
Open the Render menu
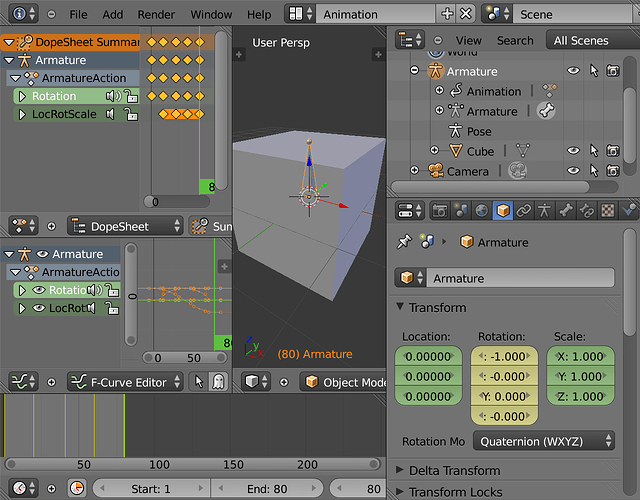coord(156,14)
